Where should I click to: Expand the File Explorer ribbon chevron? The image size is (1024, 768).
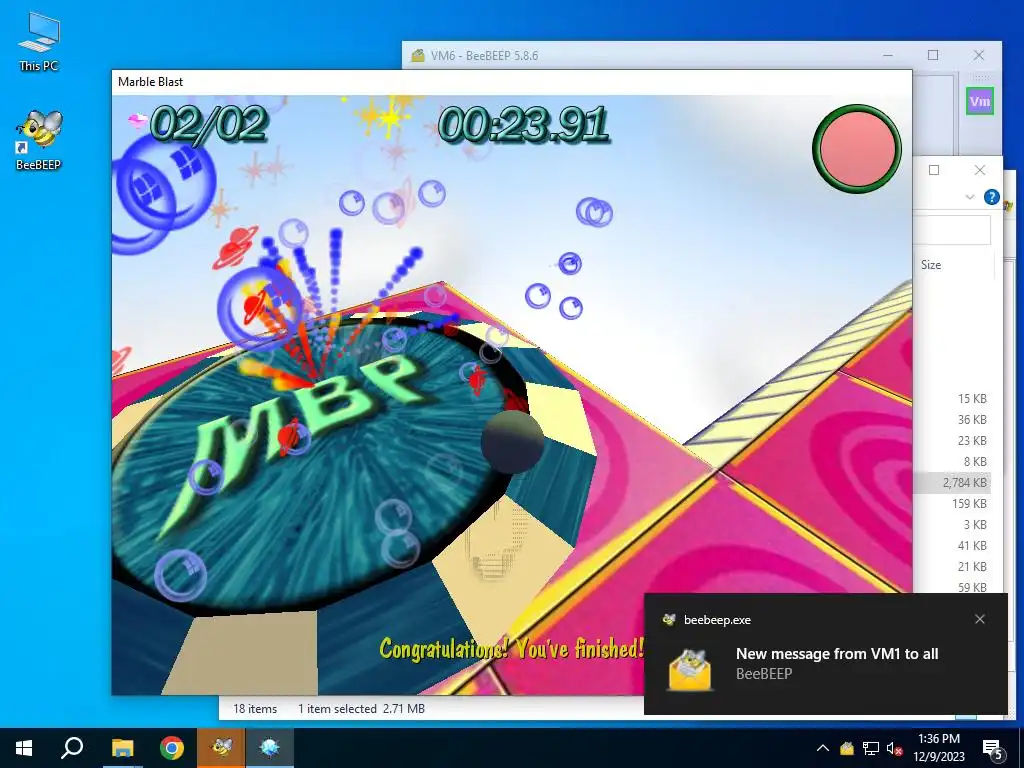coord(970,197)
